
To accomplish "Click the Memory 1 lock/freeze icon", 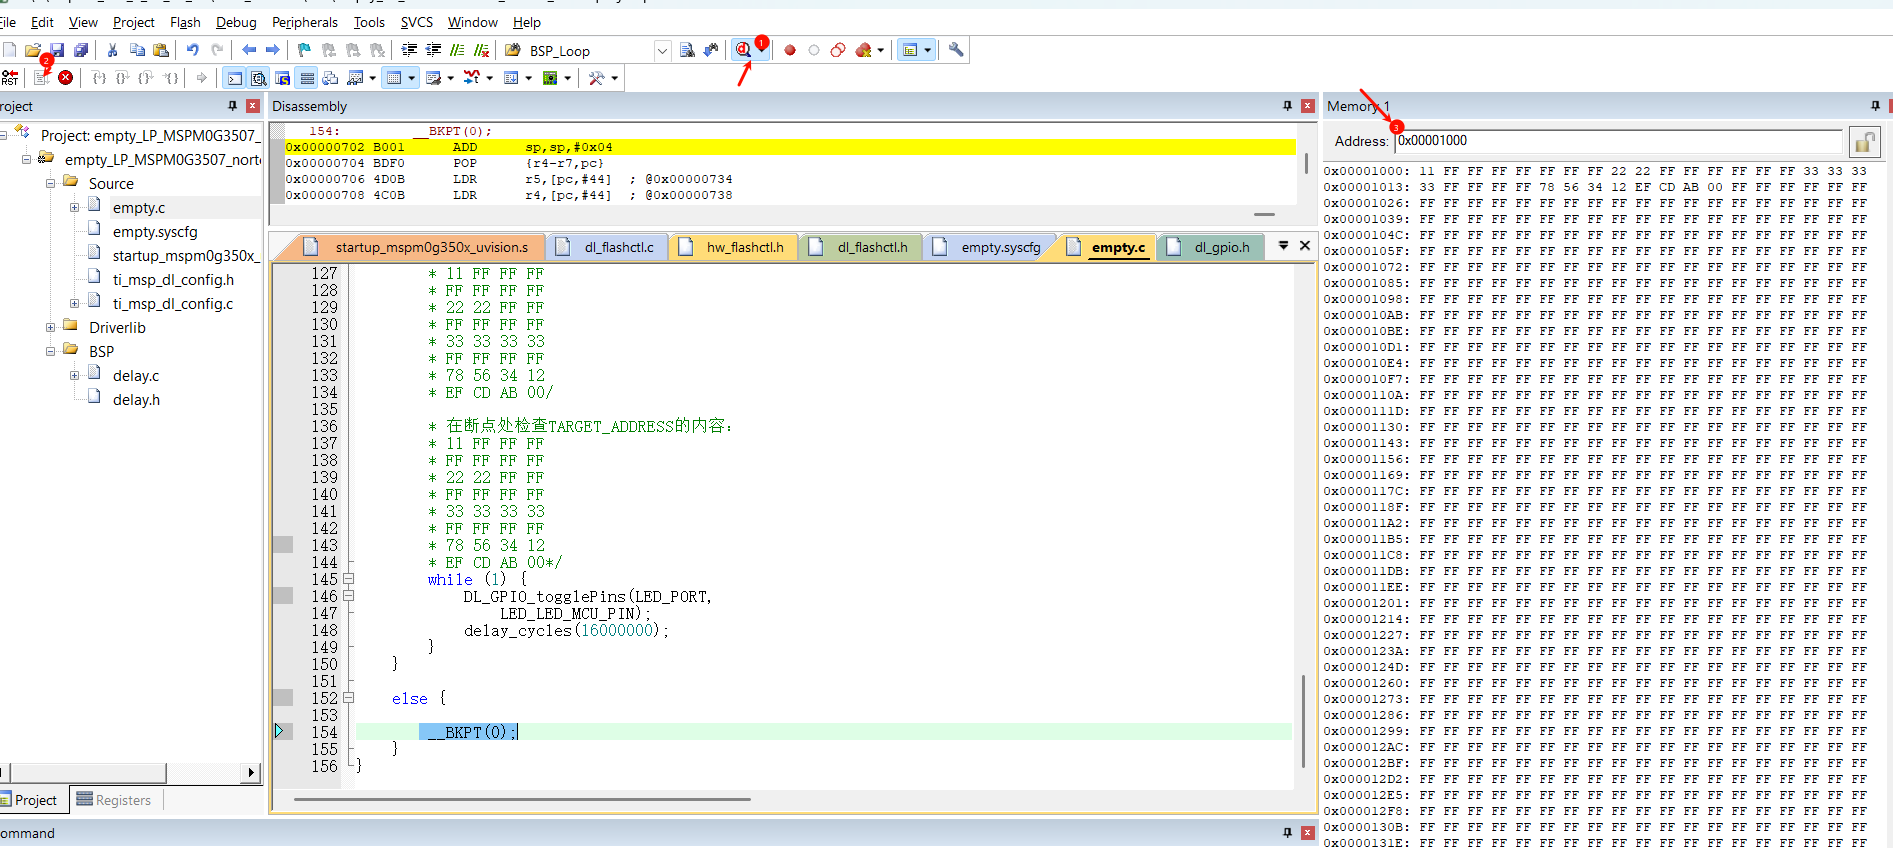I will pyautogui.click(x=1864, y=142).
